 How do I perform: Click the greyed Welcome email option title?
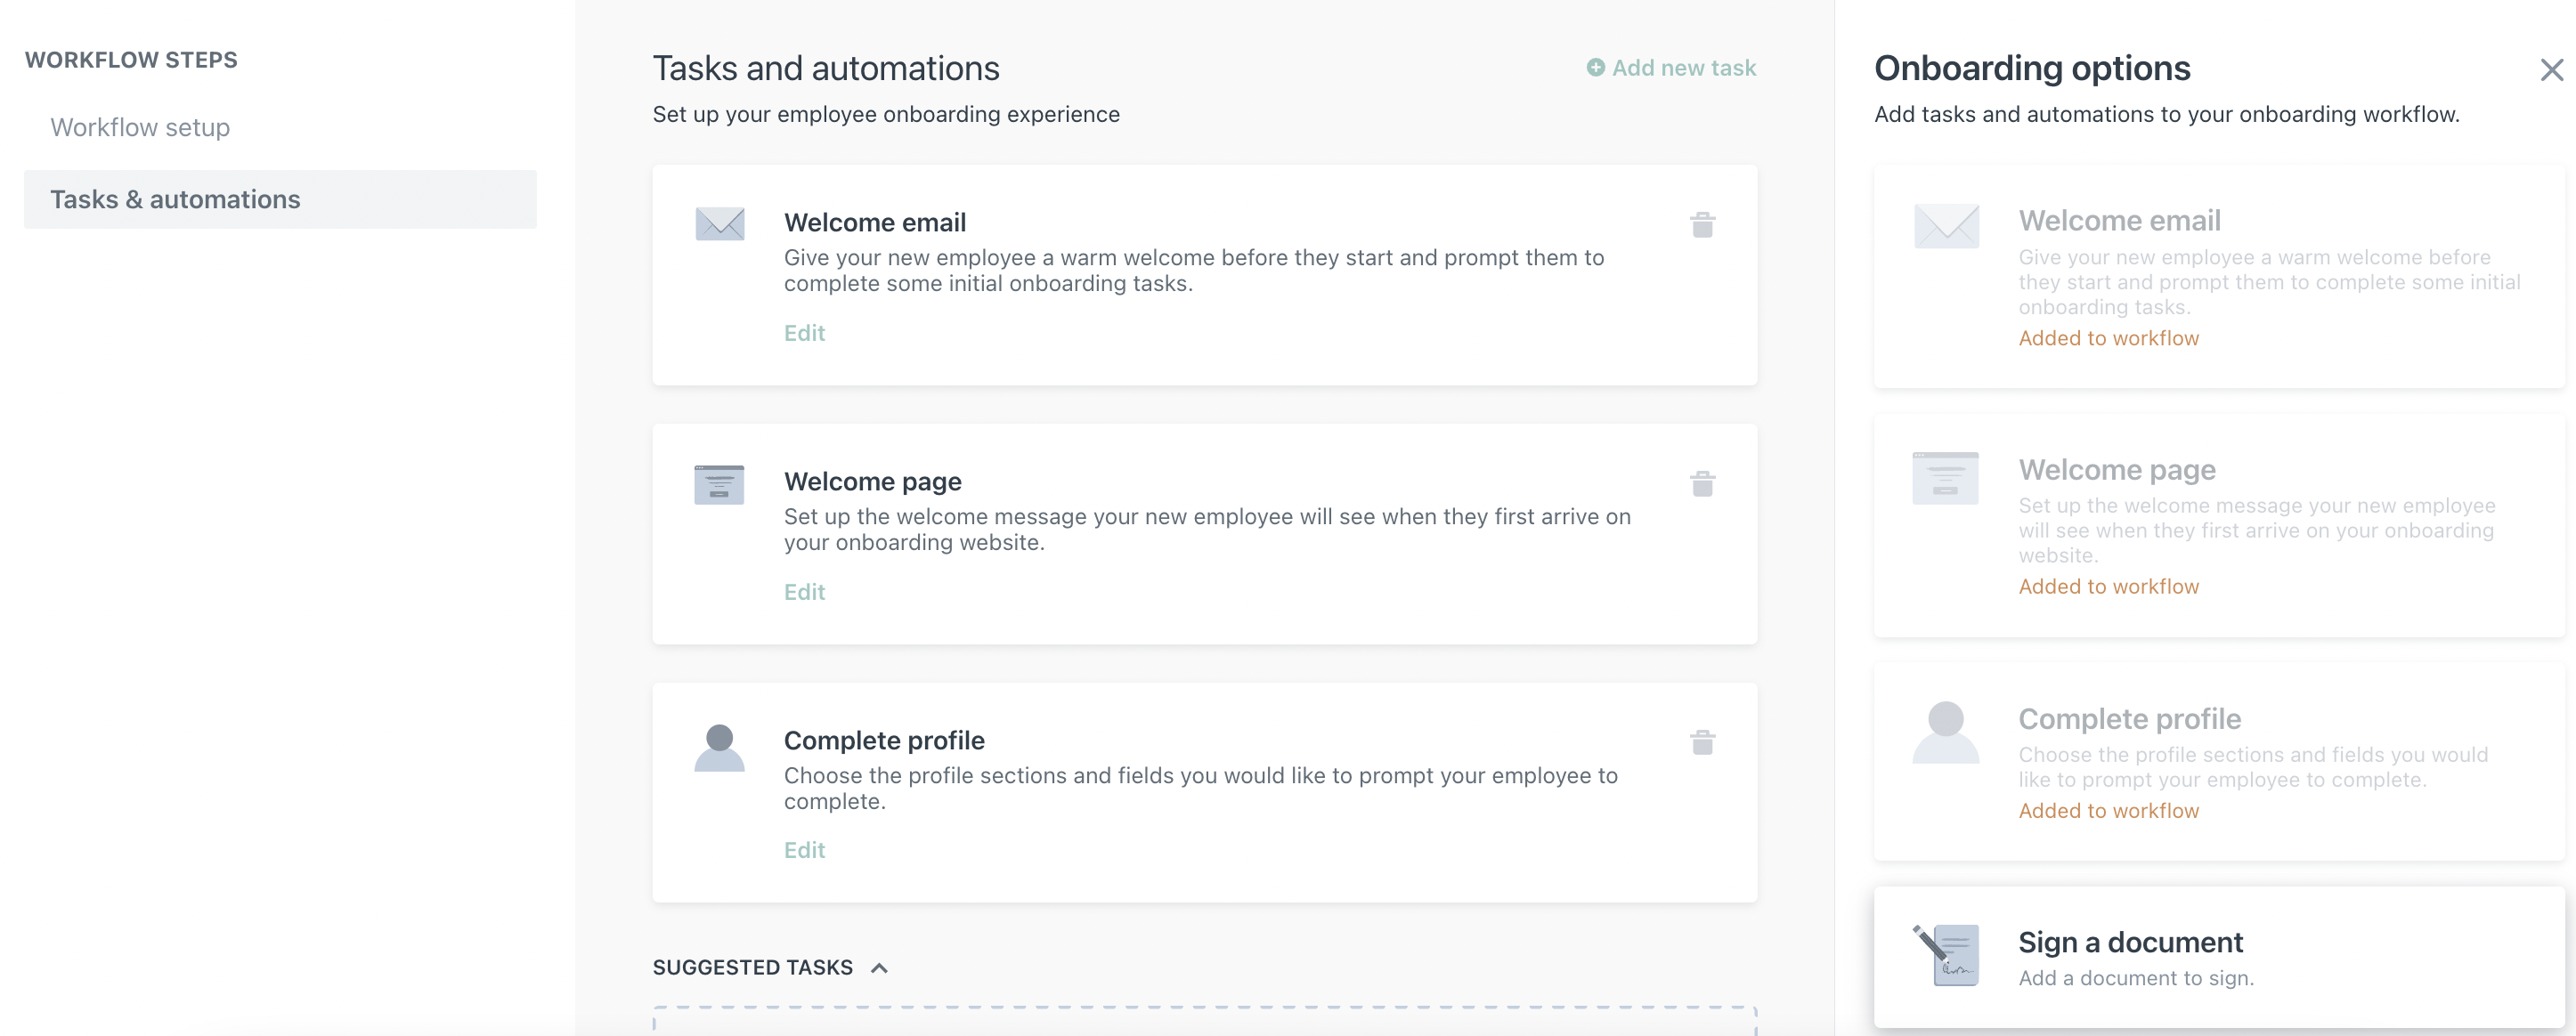click(2119, 220)
